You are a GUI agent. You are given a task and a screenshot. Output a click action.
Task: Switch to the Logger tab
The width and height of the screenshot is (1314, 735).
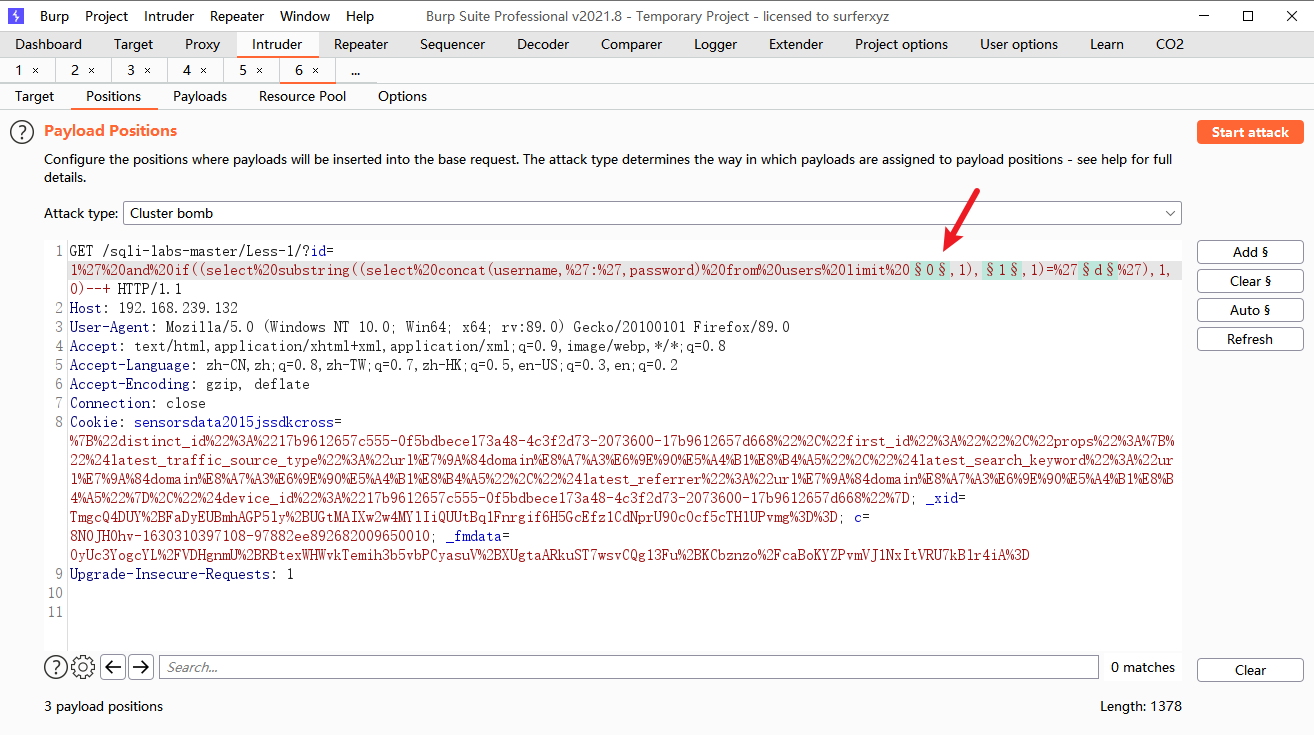(715, 44)
